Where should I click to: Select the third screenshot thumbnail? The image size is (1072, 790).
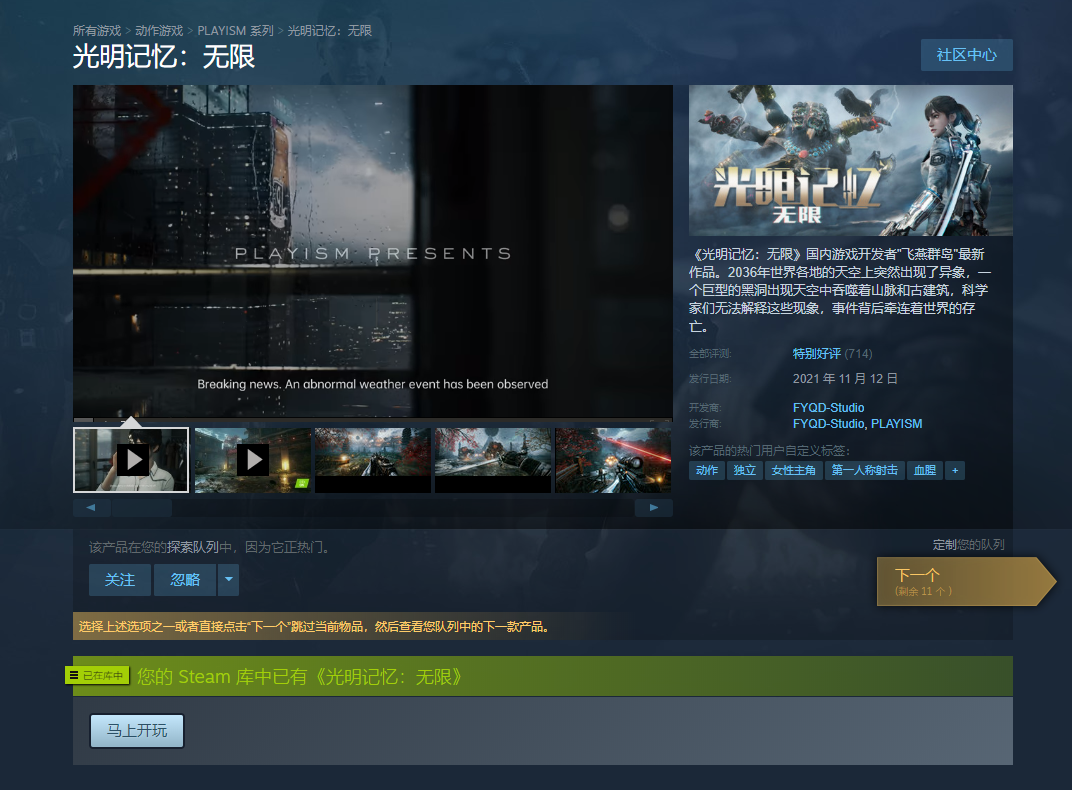(373, 460)
